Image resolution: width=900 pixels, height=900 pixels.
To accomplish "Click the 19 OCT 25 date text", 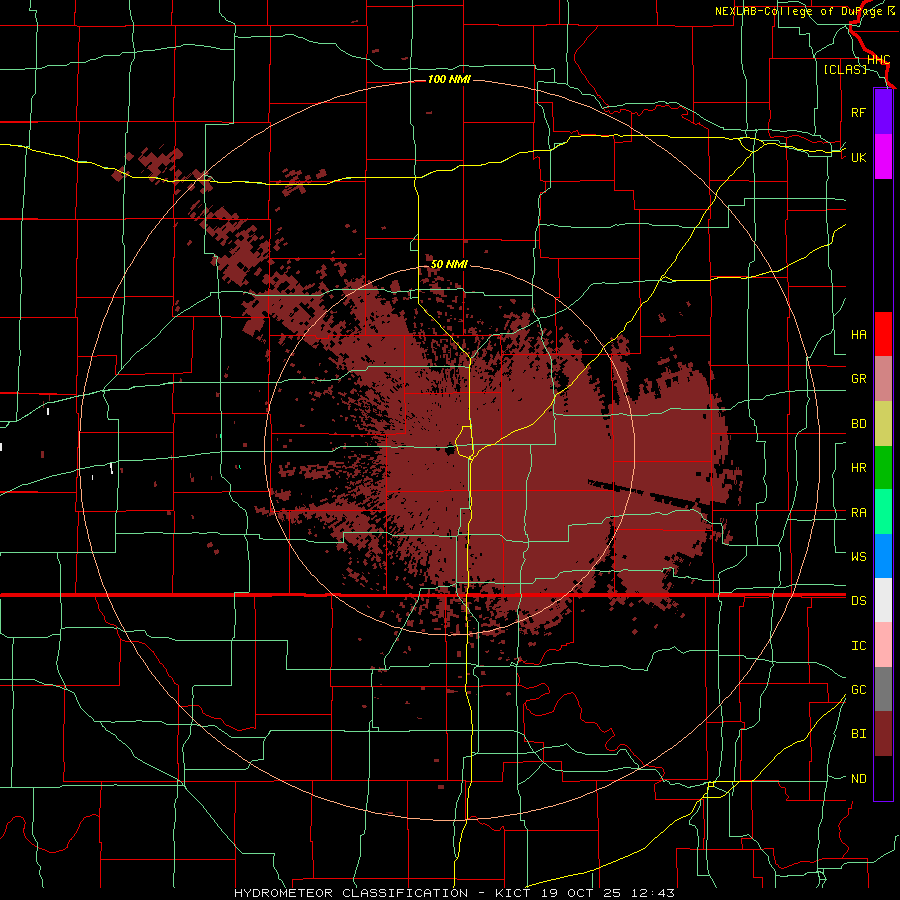I will [x=581, y=893].
